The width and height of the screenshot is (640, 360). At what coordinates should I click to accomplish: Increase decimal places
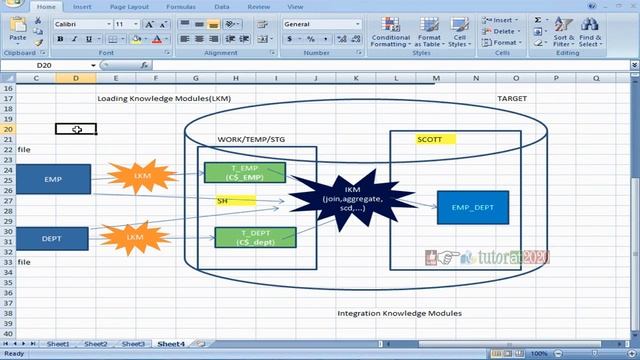tap(342, 39)
